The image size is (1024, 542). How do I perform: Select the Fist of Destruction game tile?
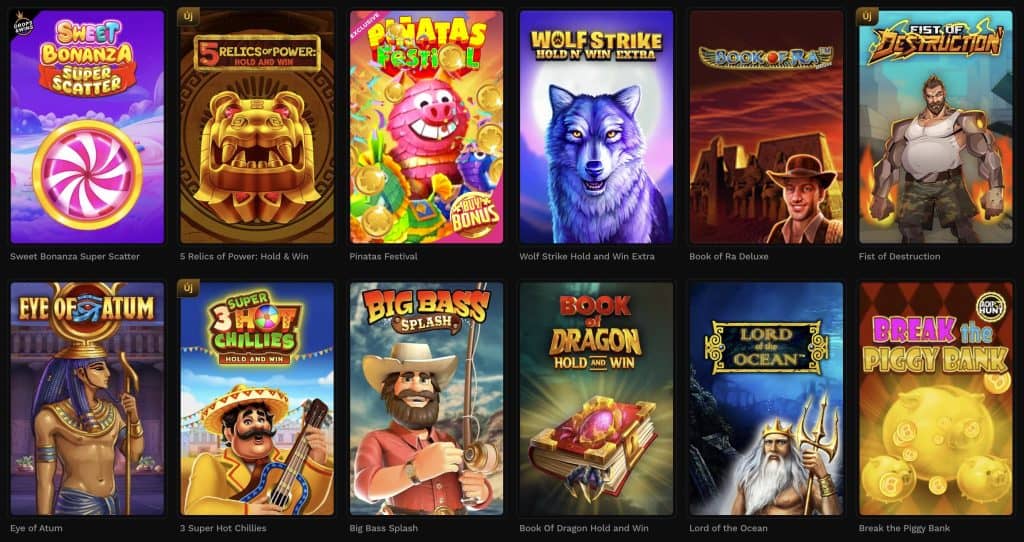(x=936, y=127)
